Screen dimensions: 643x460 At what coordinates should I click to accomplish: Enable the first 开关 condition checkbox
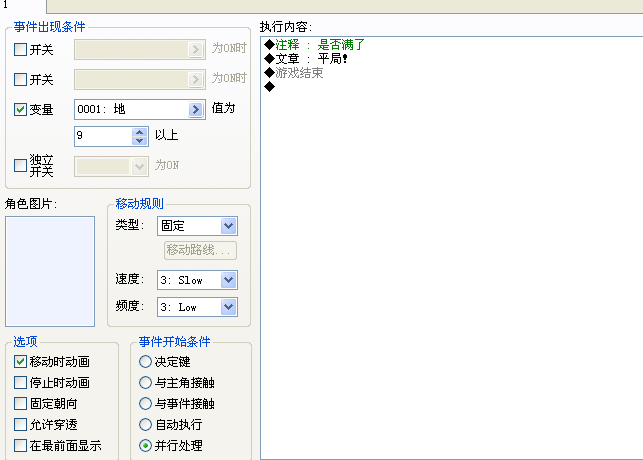coord(20,50)
